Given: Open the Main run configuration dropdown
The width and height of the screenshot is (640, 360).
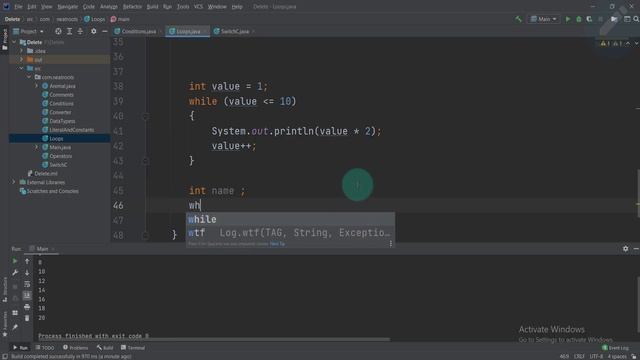Looking at the screenshot, I should pos(544,19).
